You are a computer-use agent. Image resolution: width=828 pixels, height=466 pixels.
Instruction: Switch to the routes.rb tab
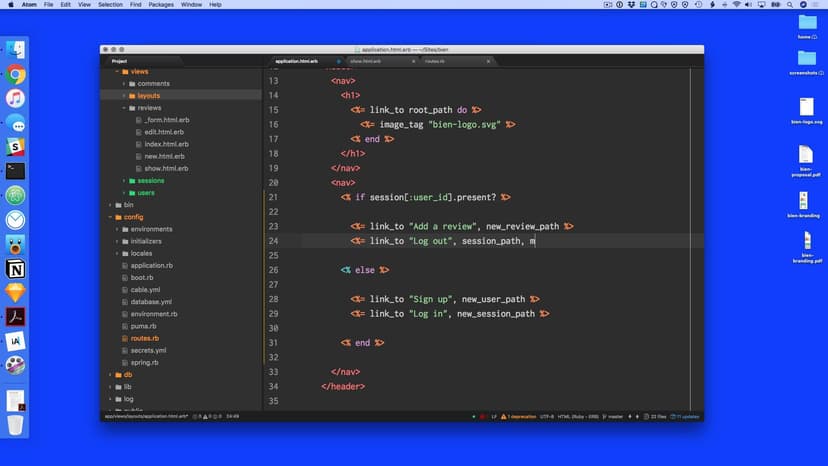(x=435, y=61)
